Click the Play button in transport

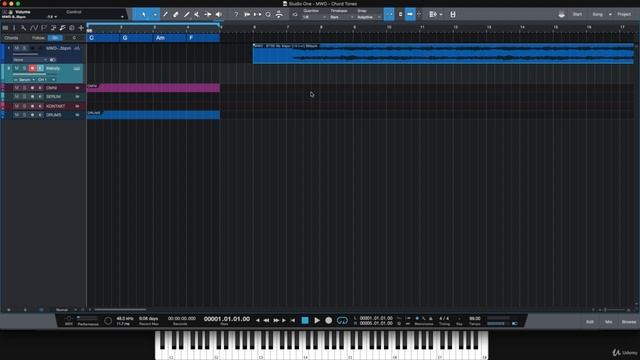point(317,320)
